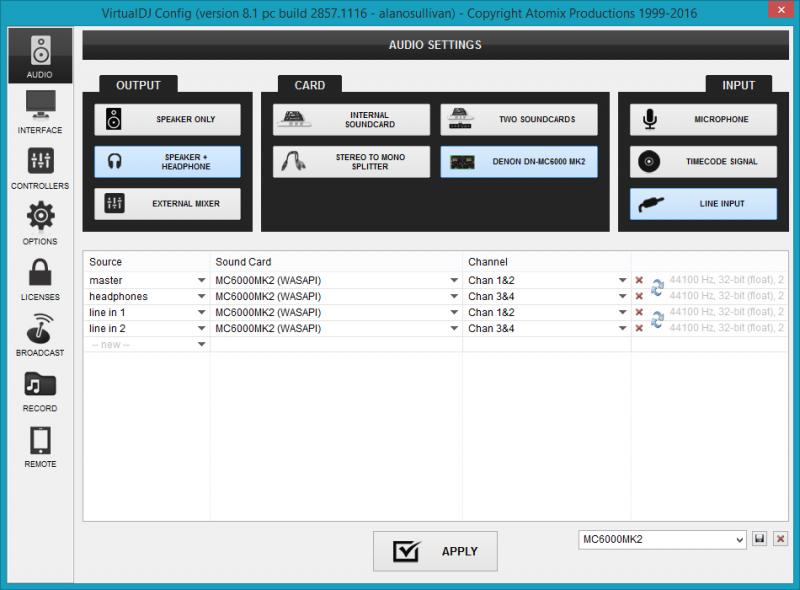Viewport: 800px width, 590px height.
Task: Expand the headphones source dropdown
Action: point(201,297)
